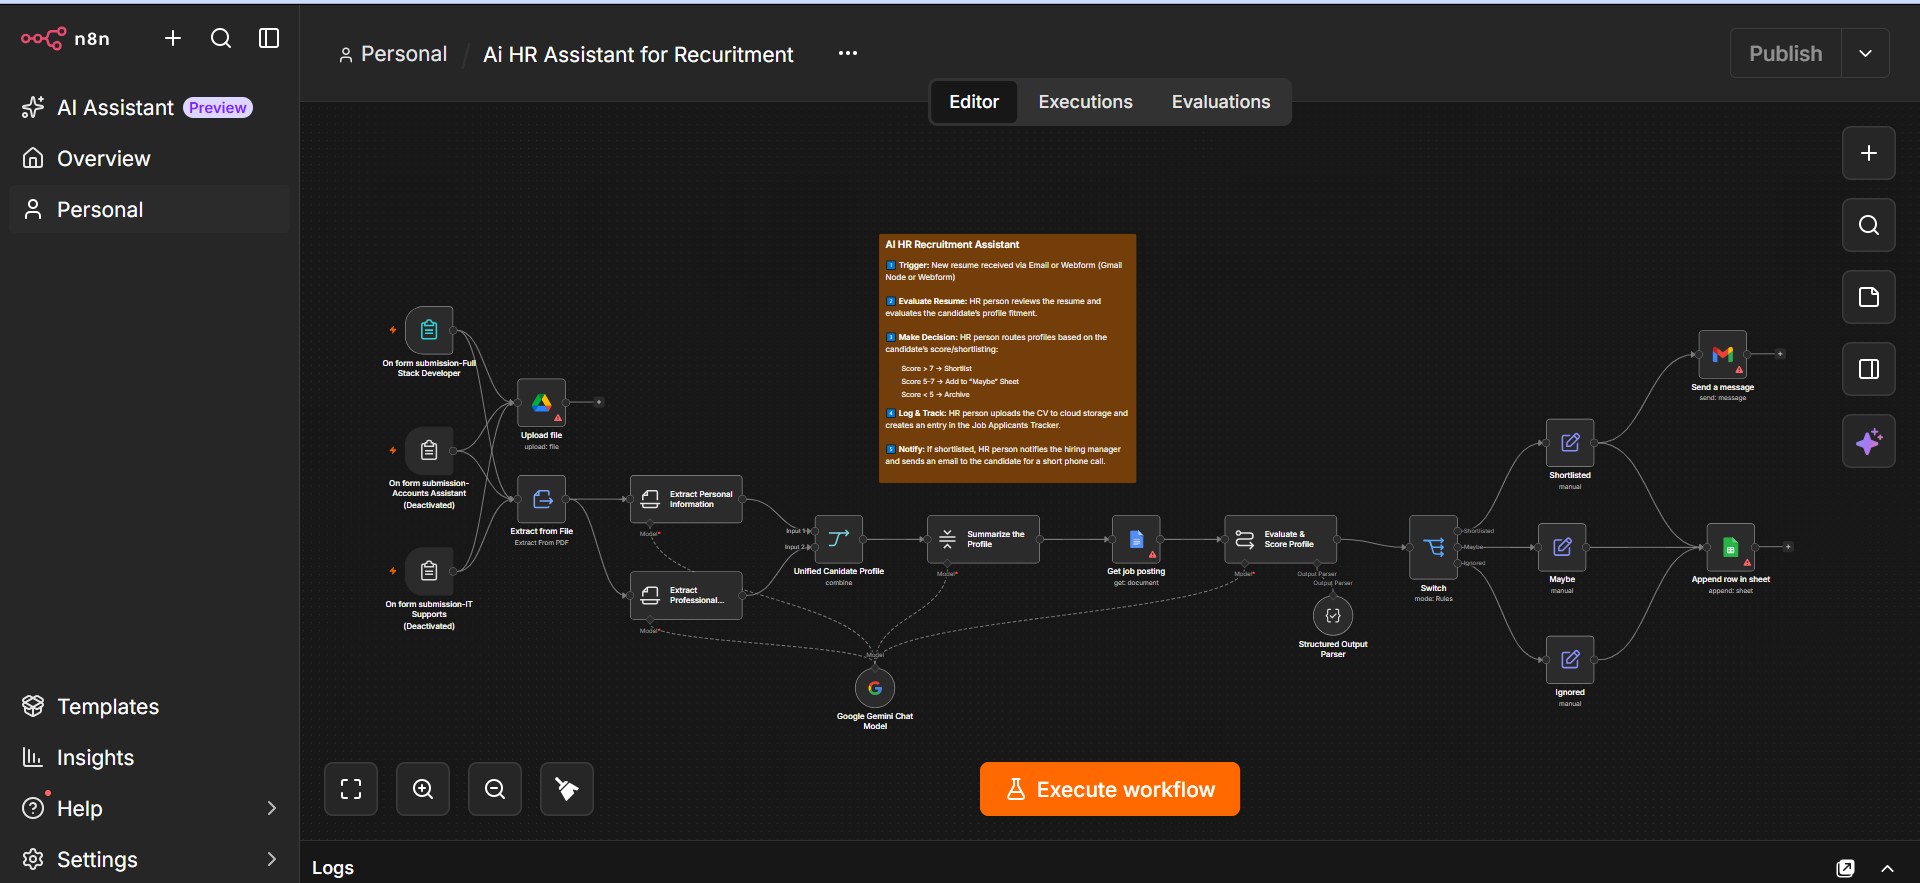Expand the Logs panel chevron
The width and height of the screenshot is (1920, 883).
tap(1887, 868)
